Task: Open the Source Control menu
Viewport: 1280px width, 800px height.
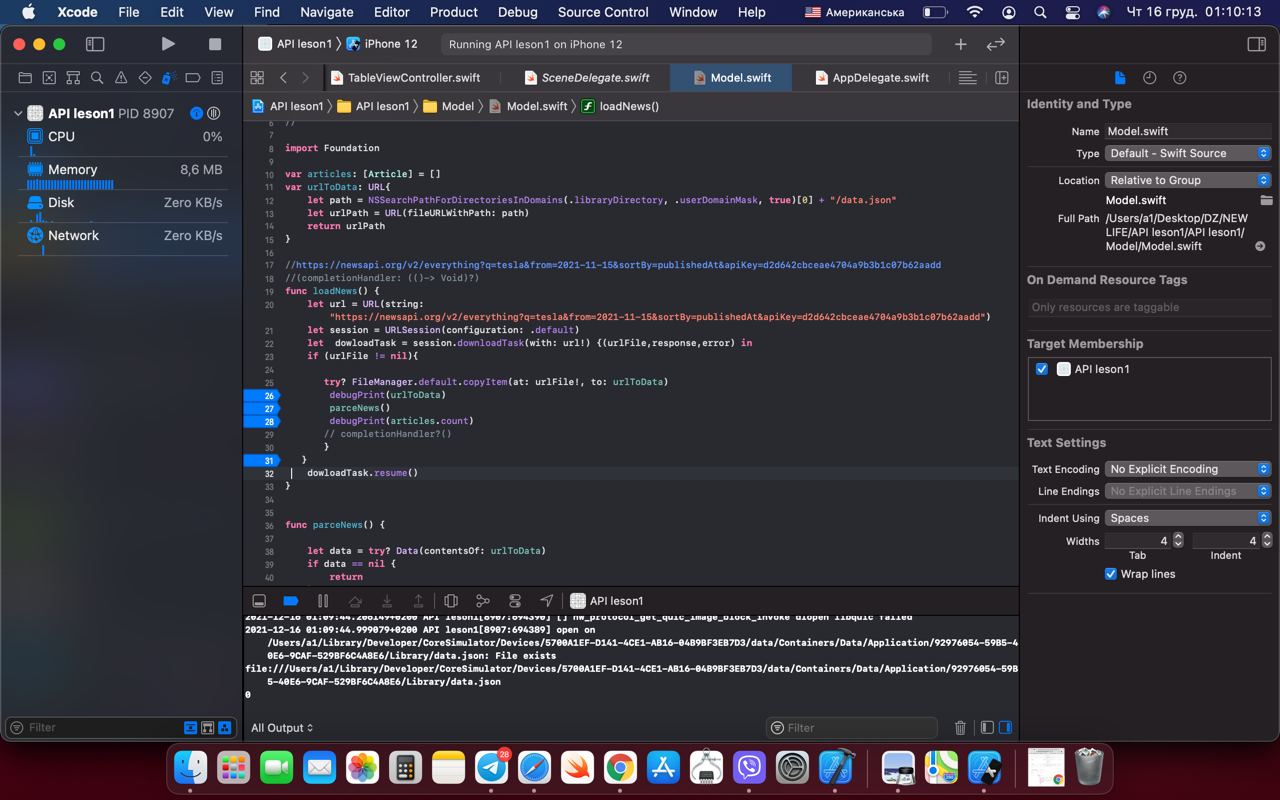Action: coord(603,12)
